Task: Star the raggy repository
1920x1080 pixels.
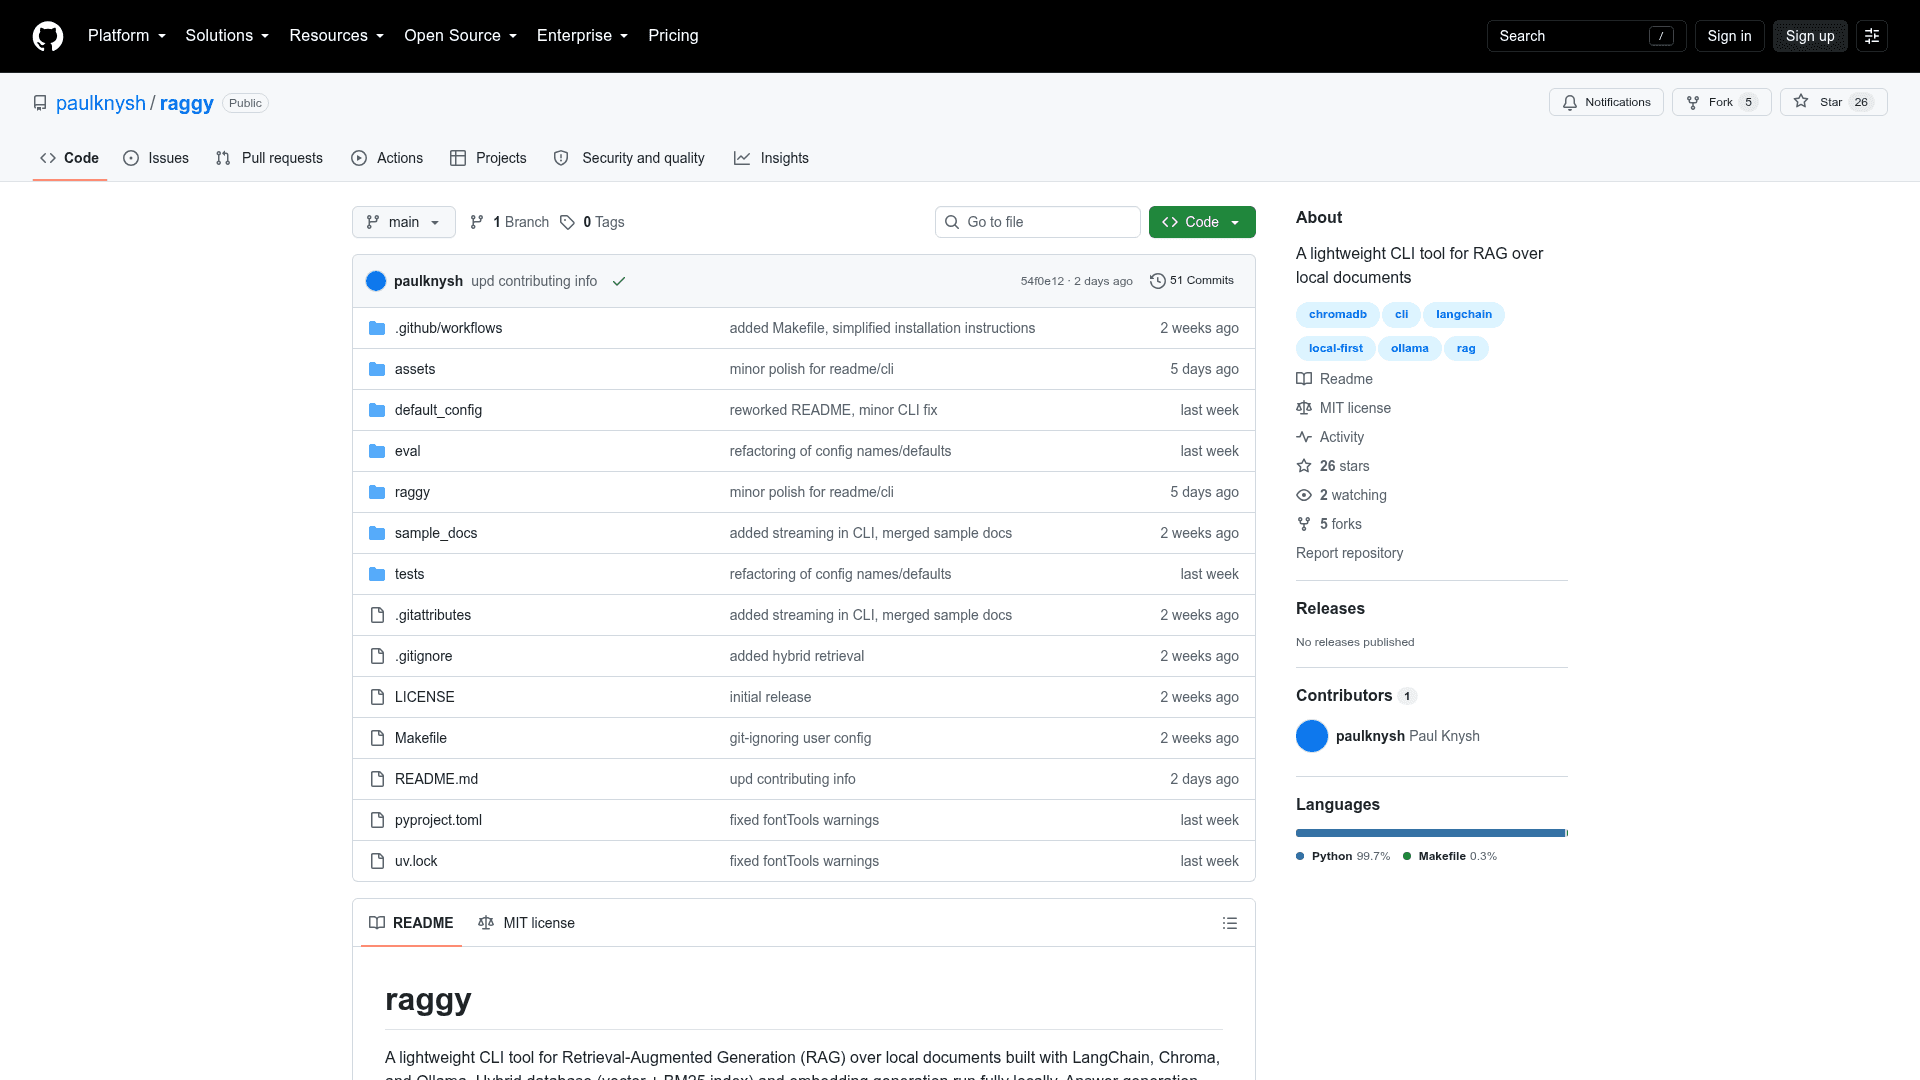Action: pos(1833,102)
